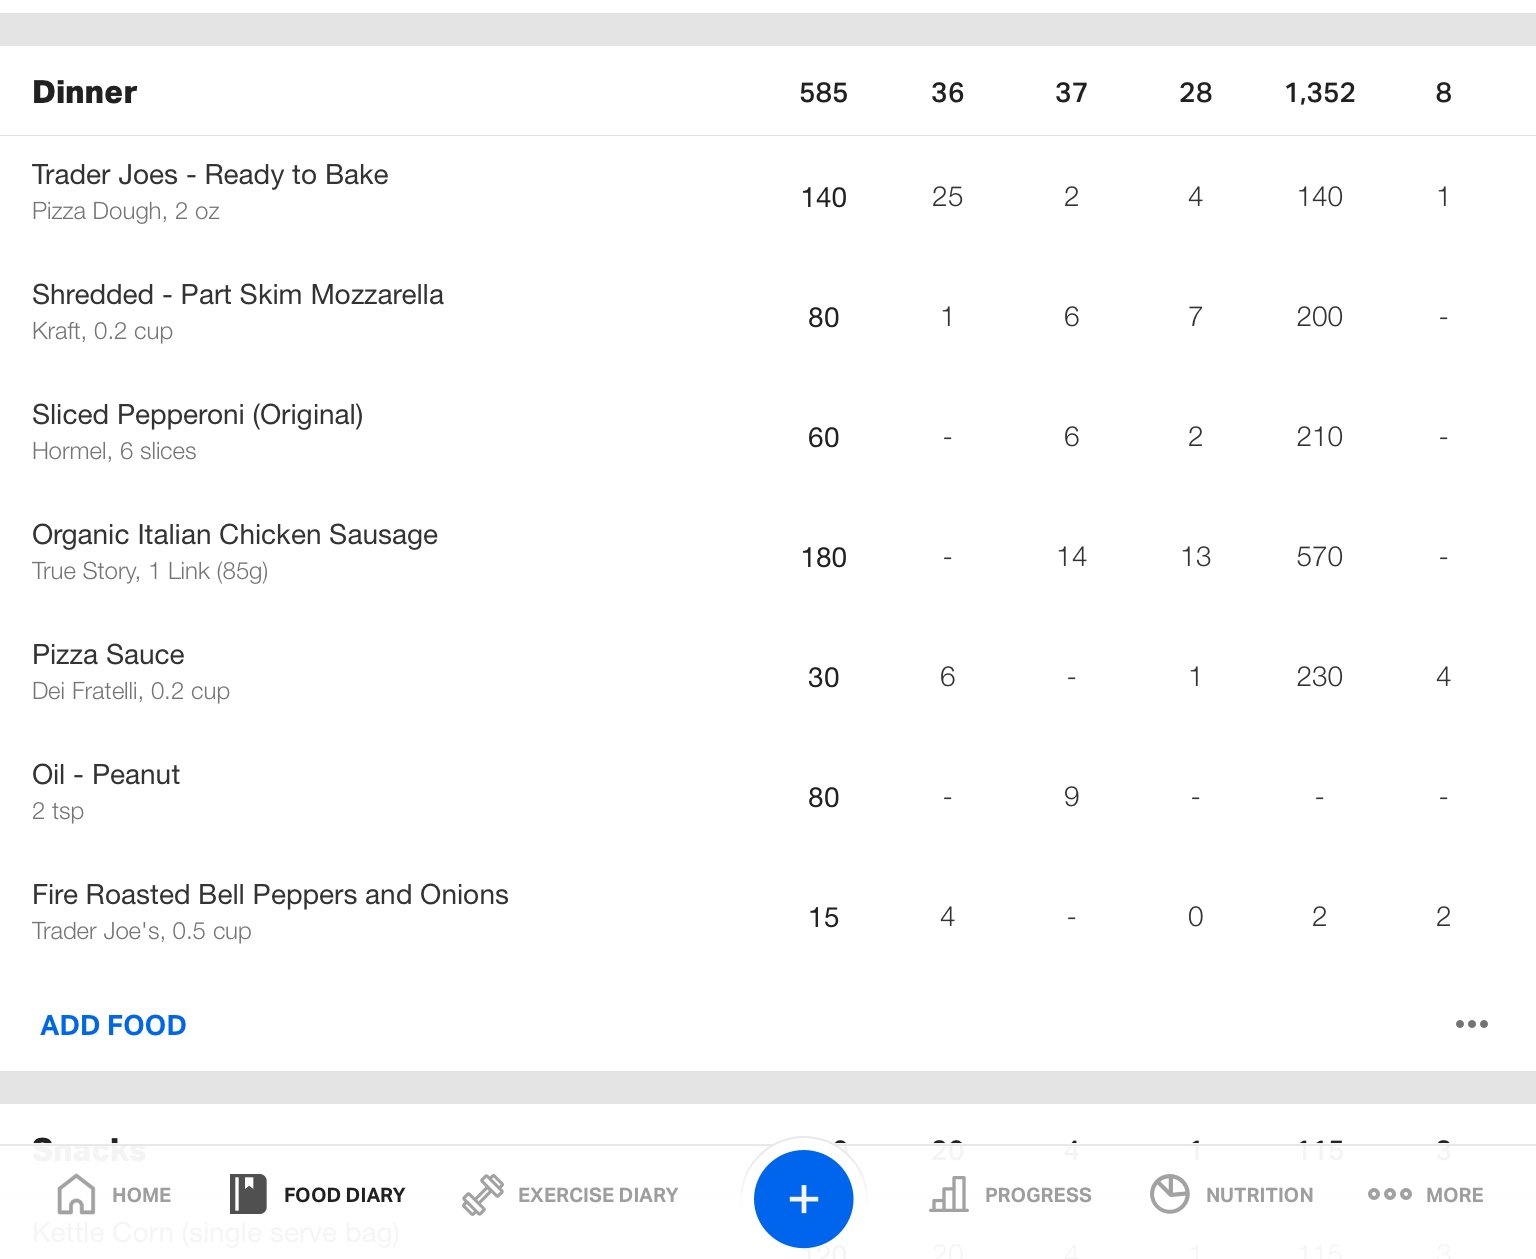
Task: Open Shredded Part Skim Mozzarella entry
Action: pyautogui.click(x=768, y=316)
